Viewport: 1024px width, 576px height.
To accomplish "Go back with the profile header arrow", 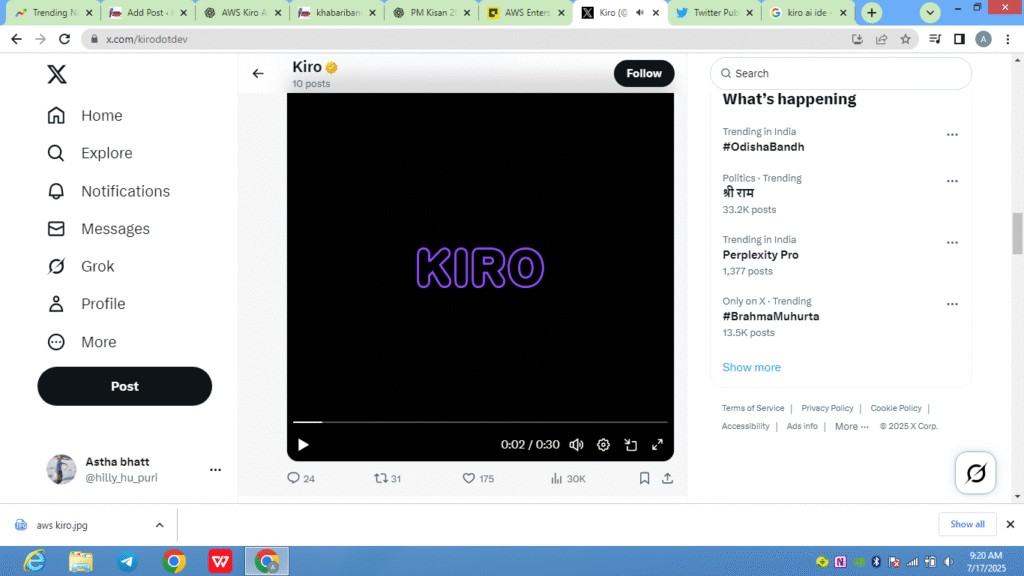I will [x=258, y=73].
